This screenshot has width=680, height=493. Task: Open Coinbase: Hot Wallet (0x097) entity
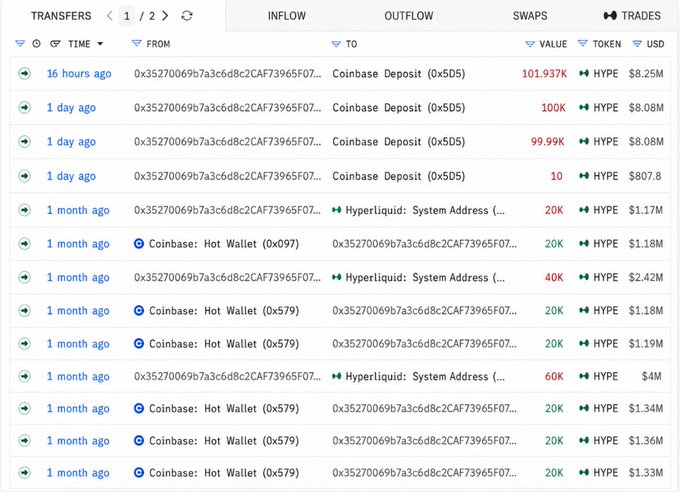[224, 244]
